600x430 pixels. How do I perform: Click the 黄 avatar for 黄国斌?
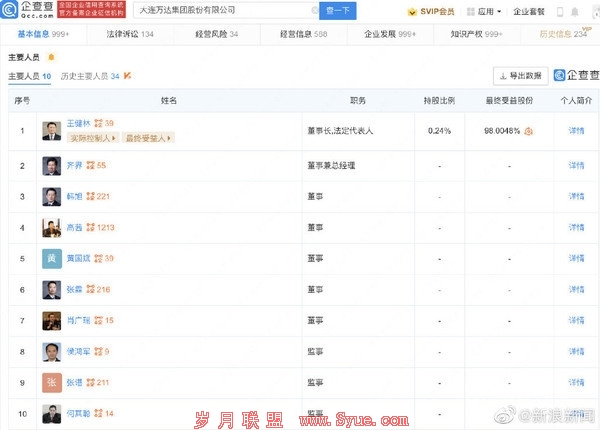coord(52,259)
